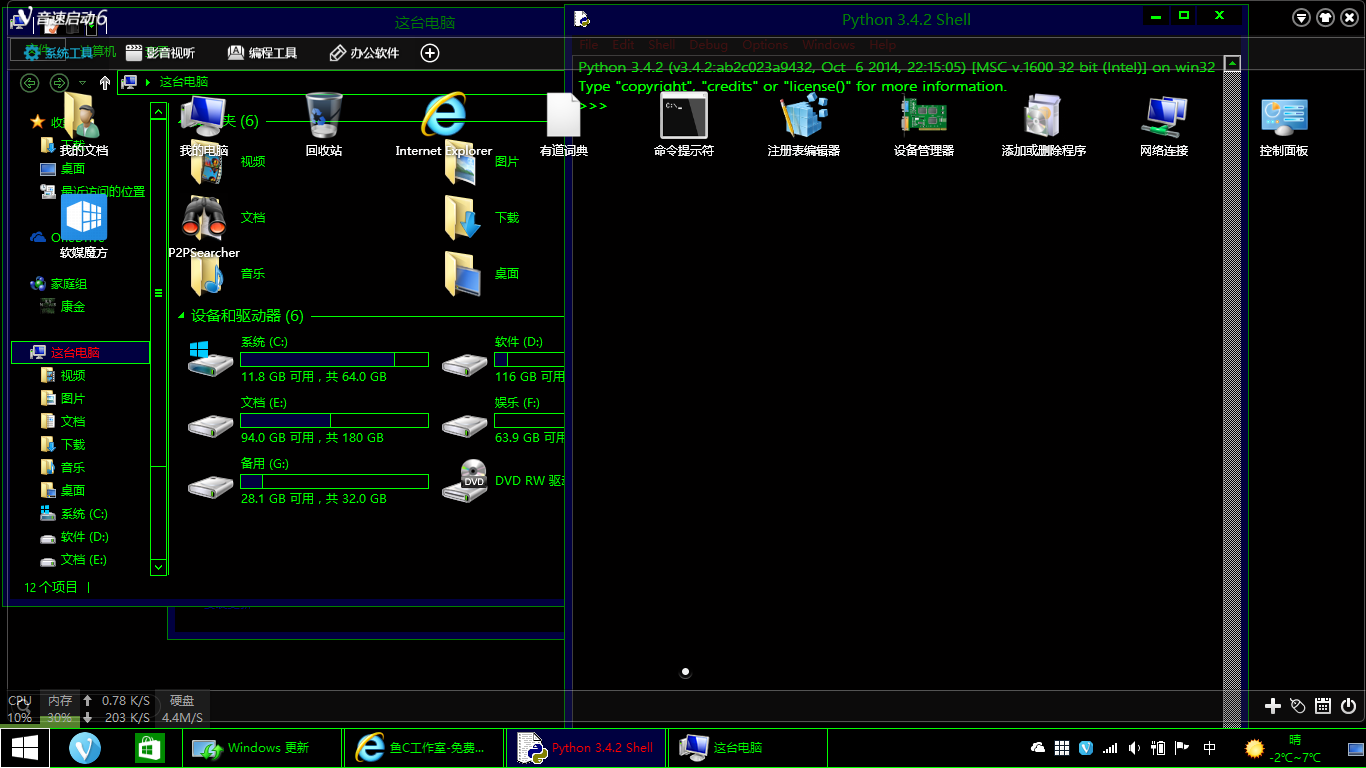Open the launcher main menu round arrow icon
This screenshot has height=768, width=1366.
[1301, 18]
